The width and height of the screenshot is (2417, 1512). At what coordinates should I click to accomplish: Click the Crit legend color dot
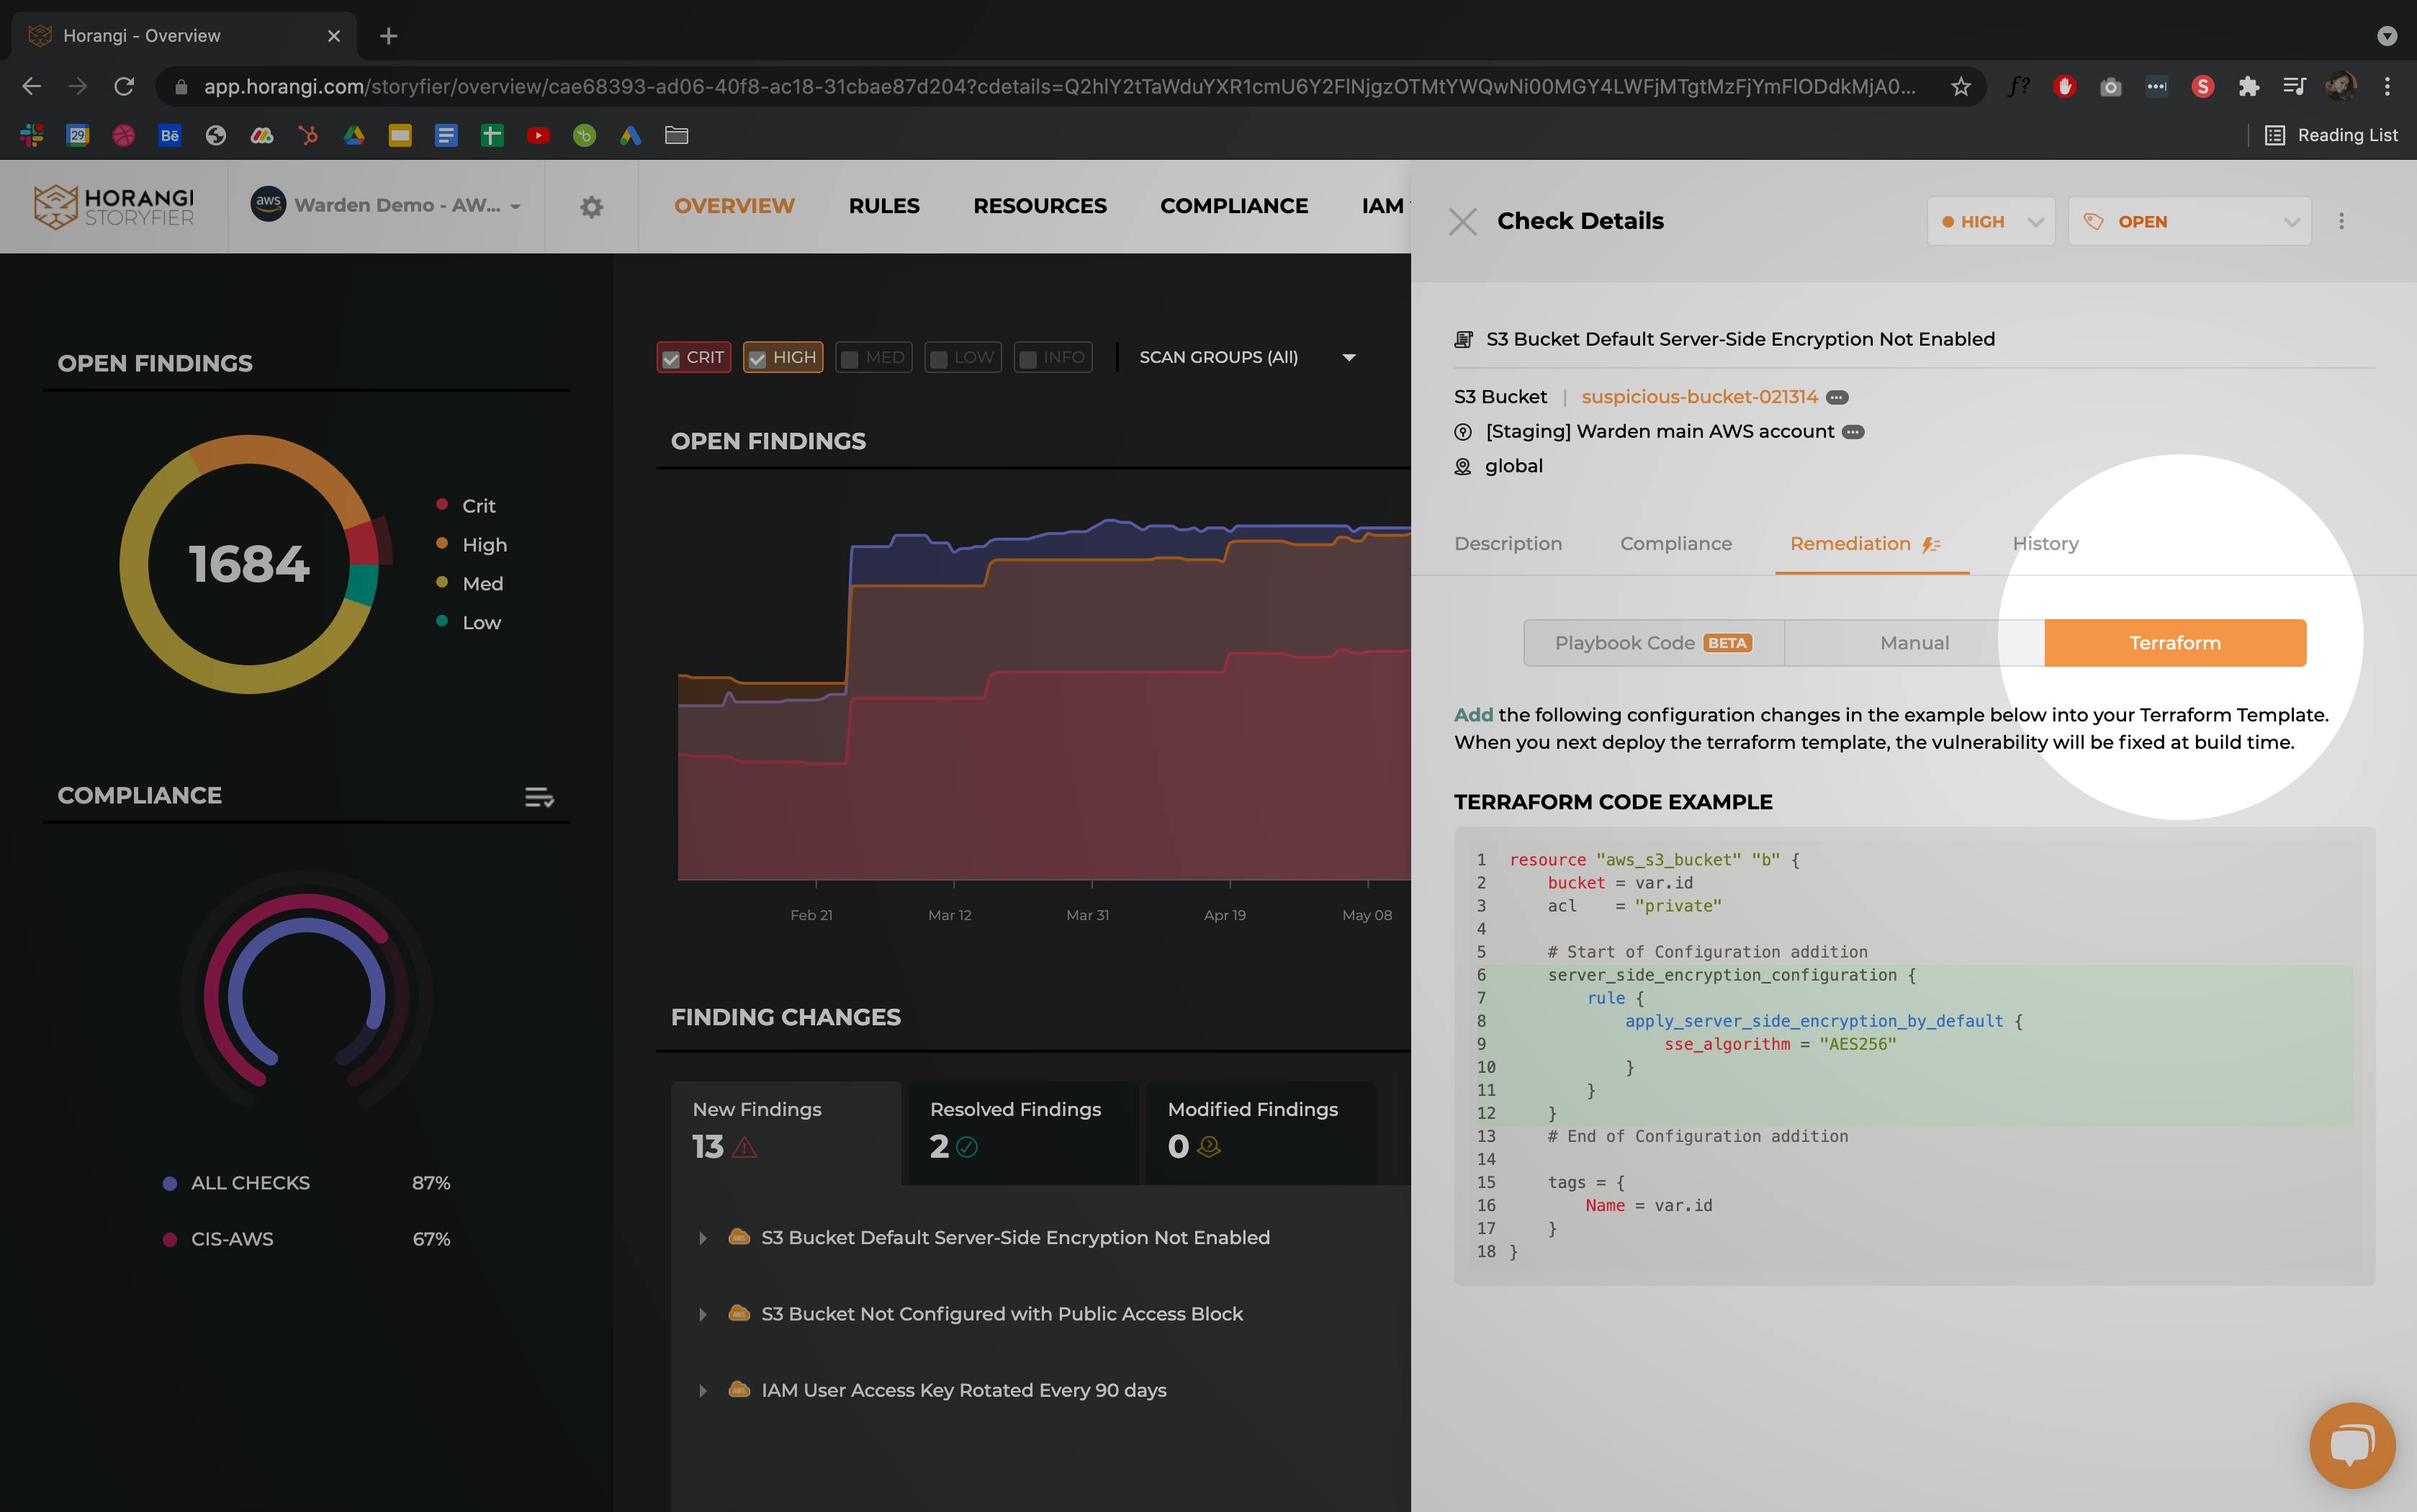click(442, 504)
